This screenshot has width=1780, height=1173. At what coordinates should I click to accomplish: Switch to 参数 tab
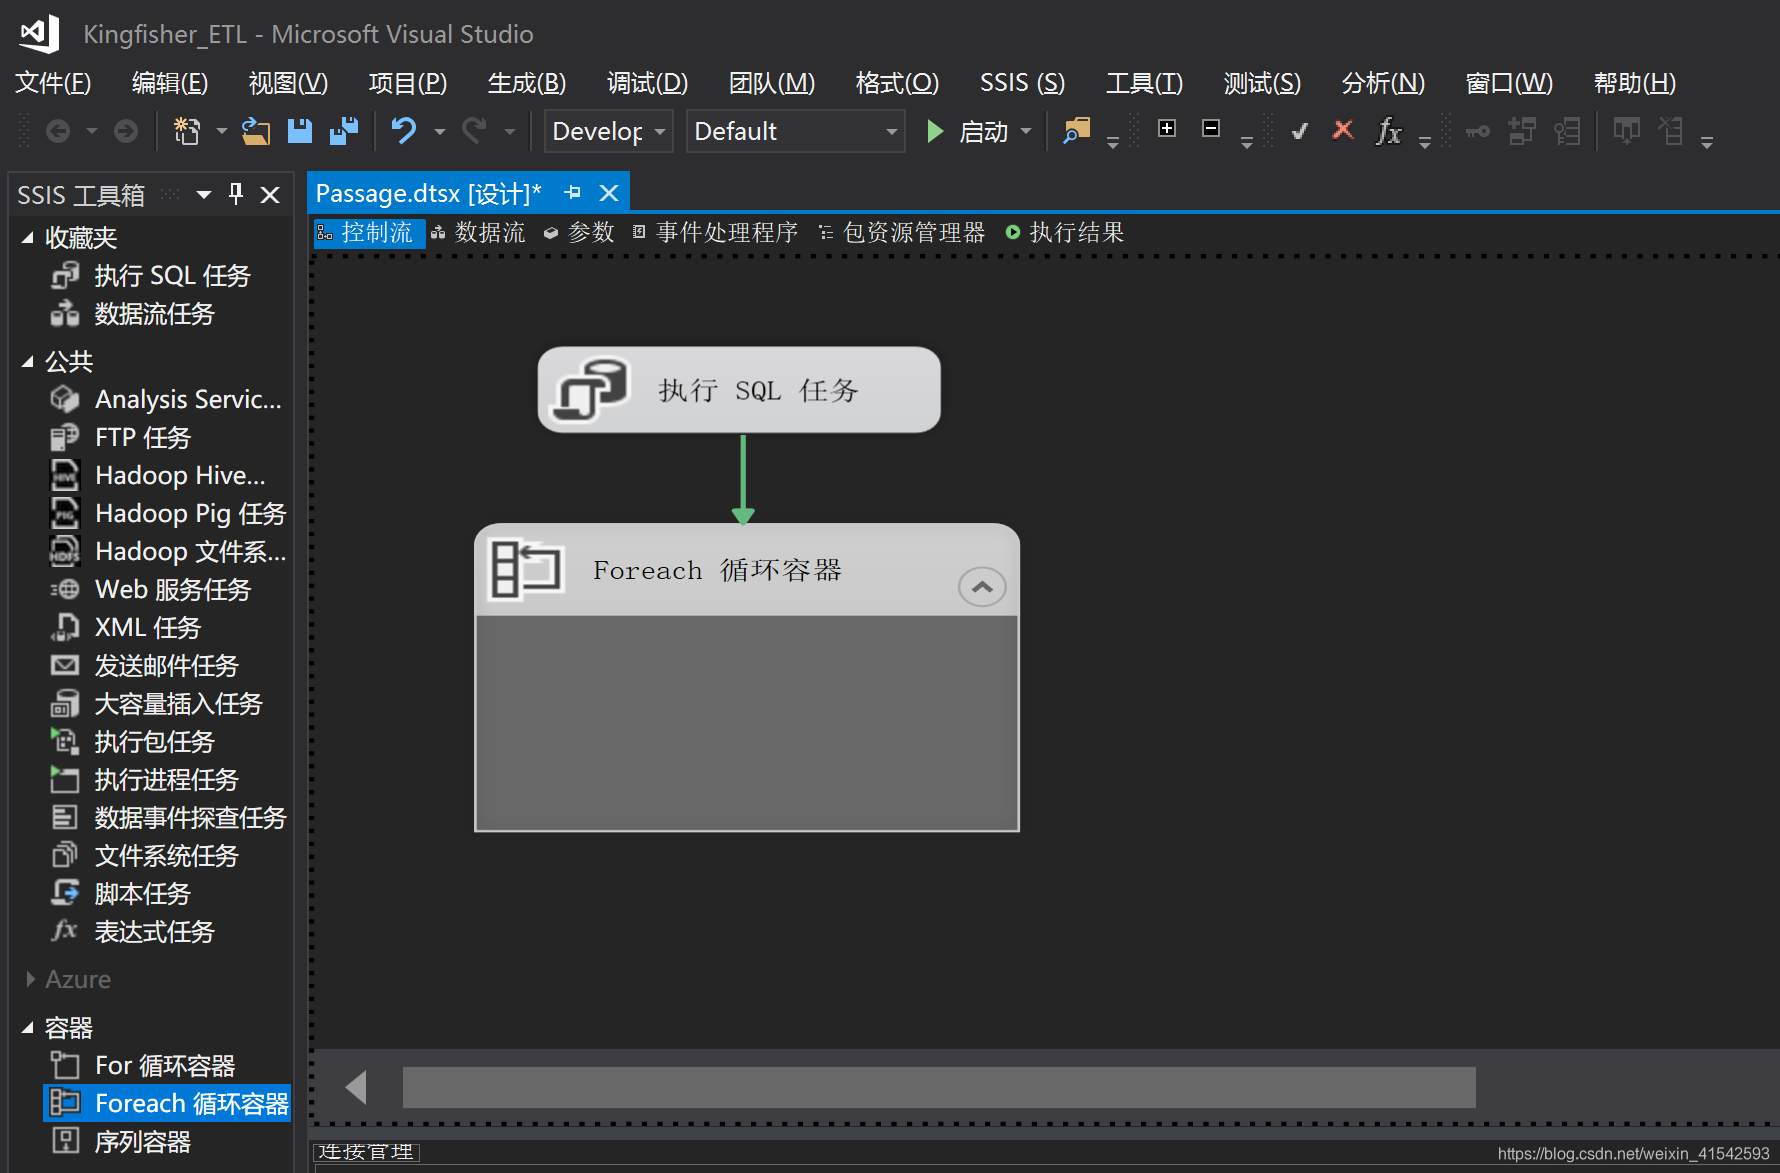(579, 233)
